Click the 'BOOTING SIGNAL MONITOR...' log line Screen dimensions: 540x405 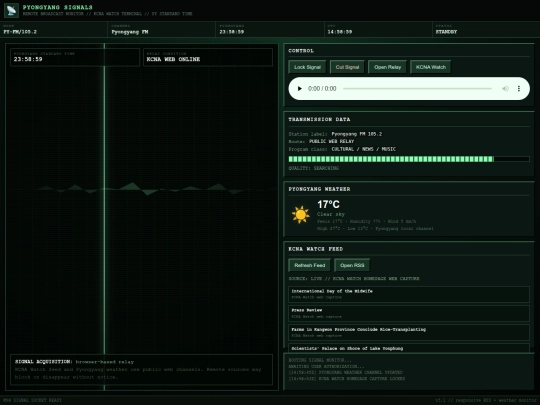[320, 360]
